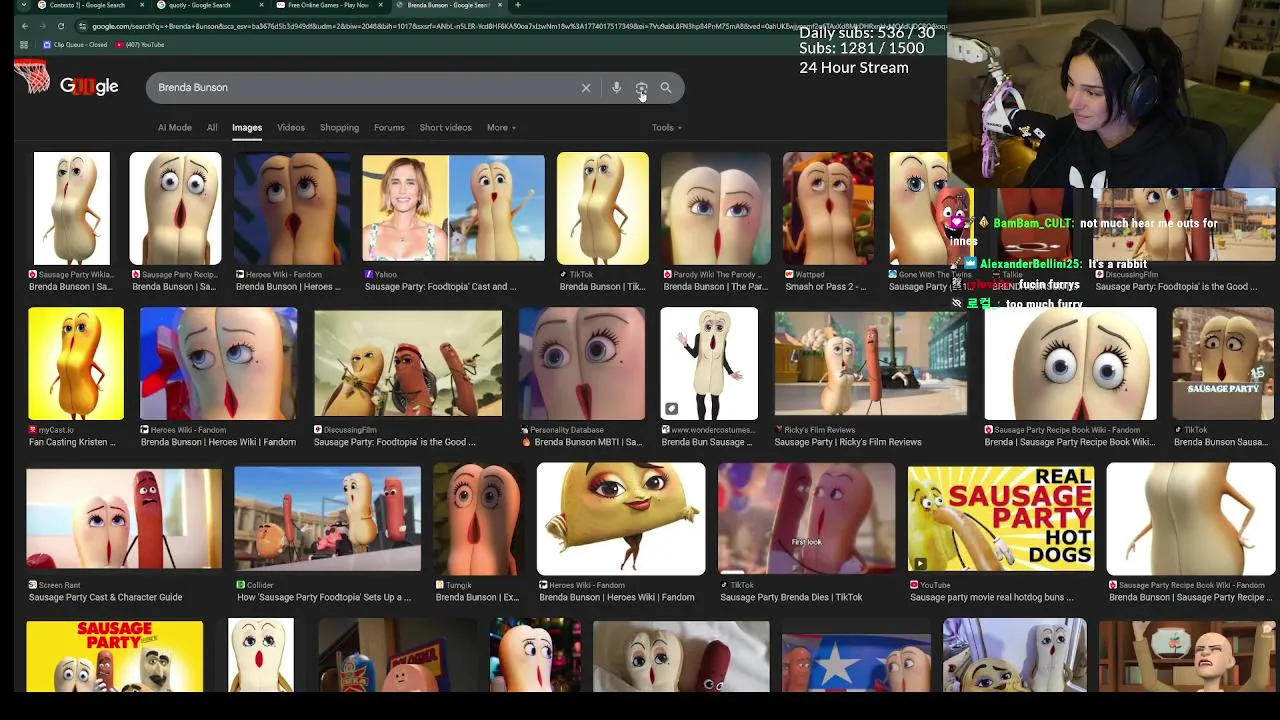Viewport: 1280px width, 720px height.
Task: Open 'Smash or Pass 2 -' Wattpad result
Action: [x=826, y=287]
